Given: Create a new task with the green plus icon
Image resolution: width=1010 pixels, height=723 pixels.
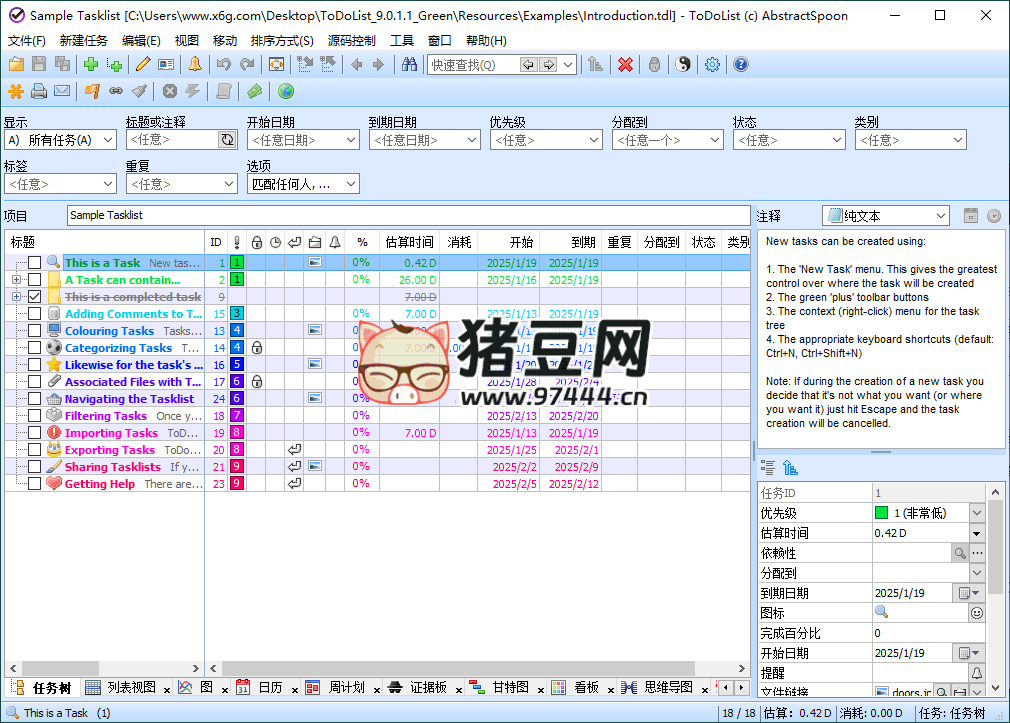Looking at the screenshot, I should (x=89, y=63).
